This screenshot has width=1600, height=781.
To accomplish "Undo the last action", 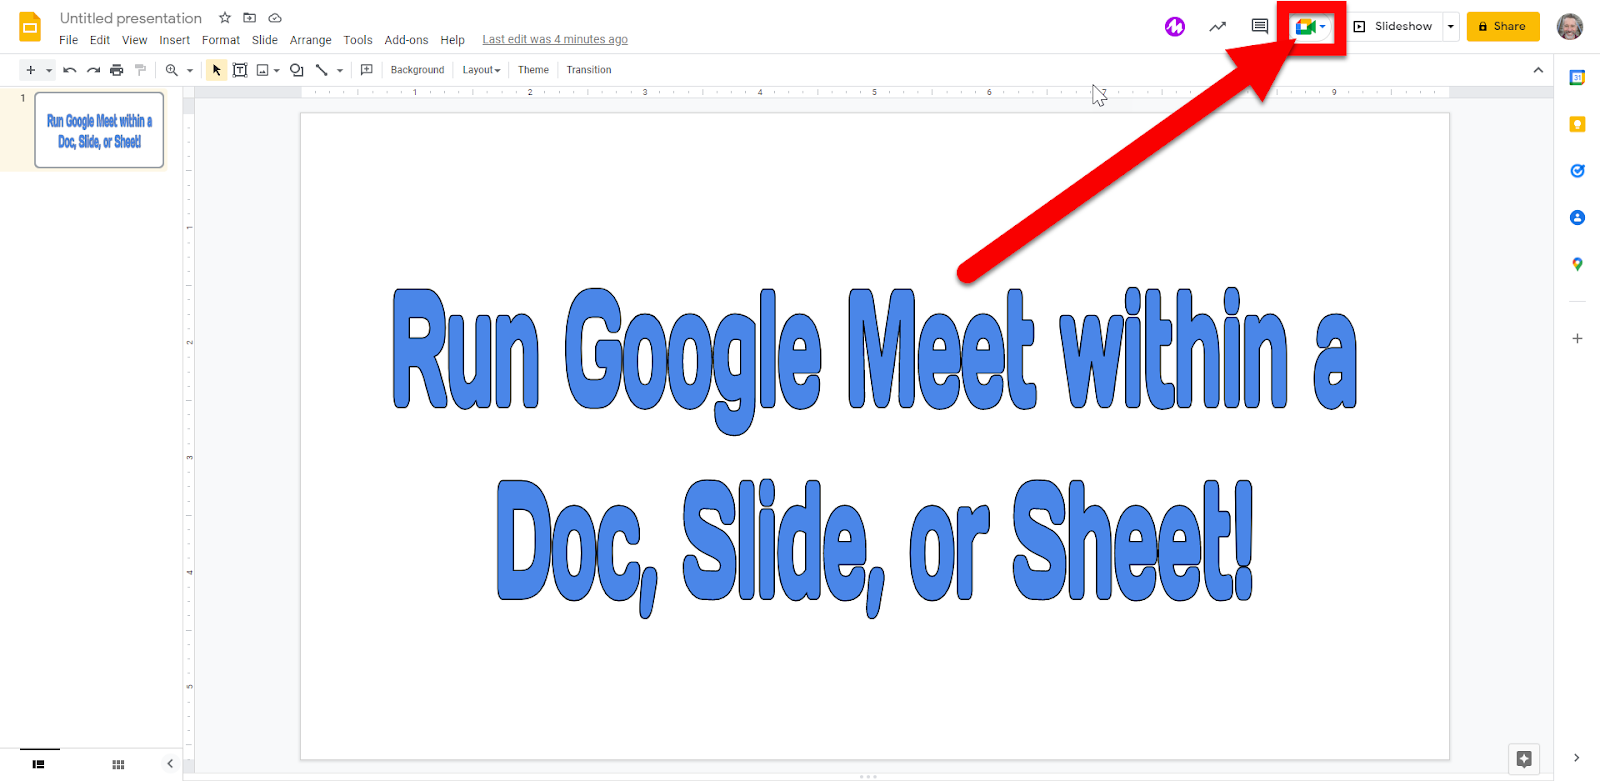I will point(69,70).
